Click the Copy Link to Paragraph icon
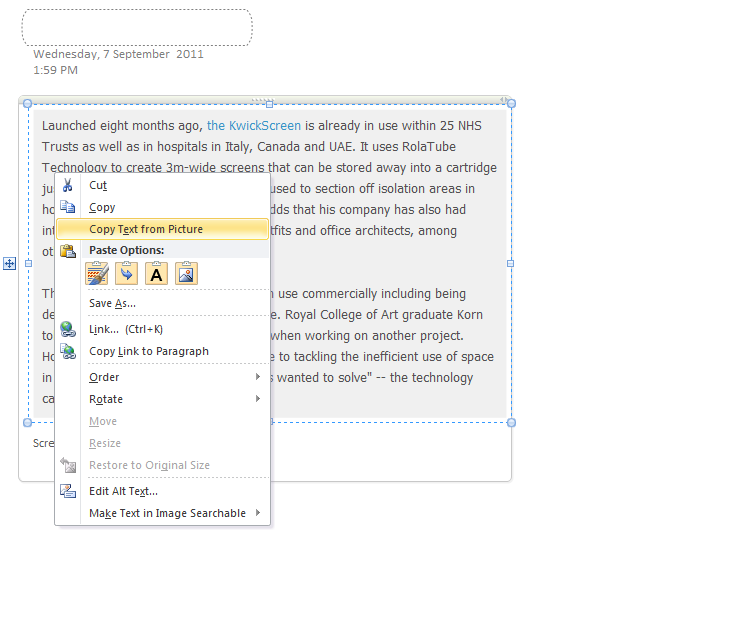Image resolution: width=752 pixels, height=641 pixels. point(68,351)
